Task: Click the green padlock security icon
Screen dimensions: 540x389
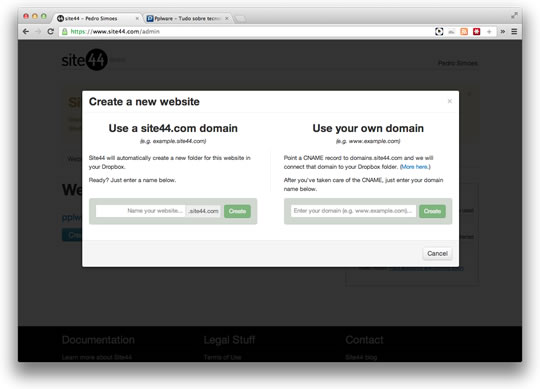Action: click(64, 31)
